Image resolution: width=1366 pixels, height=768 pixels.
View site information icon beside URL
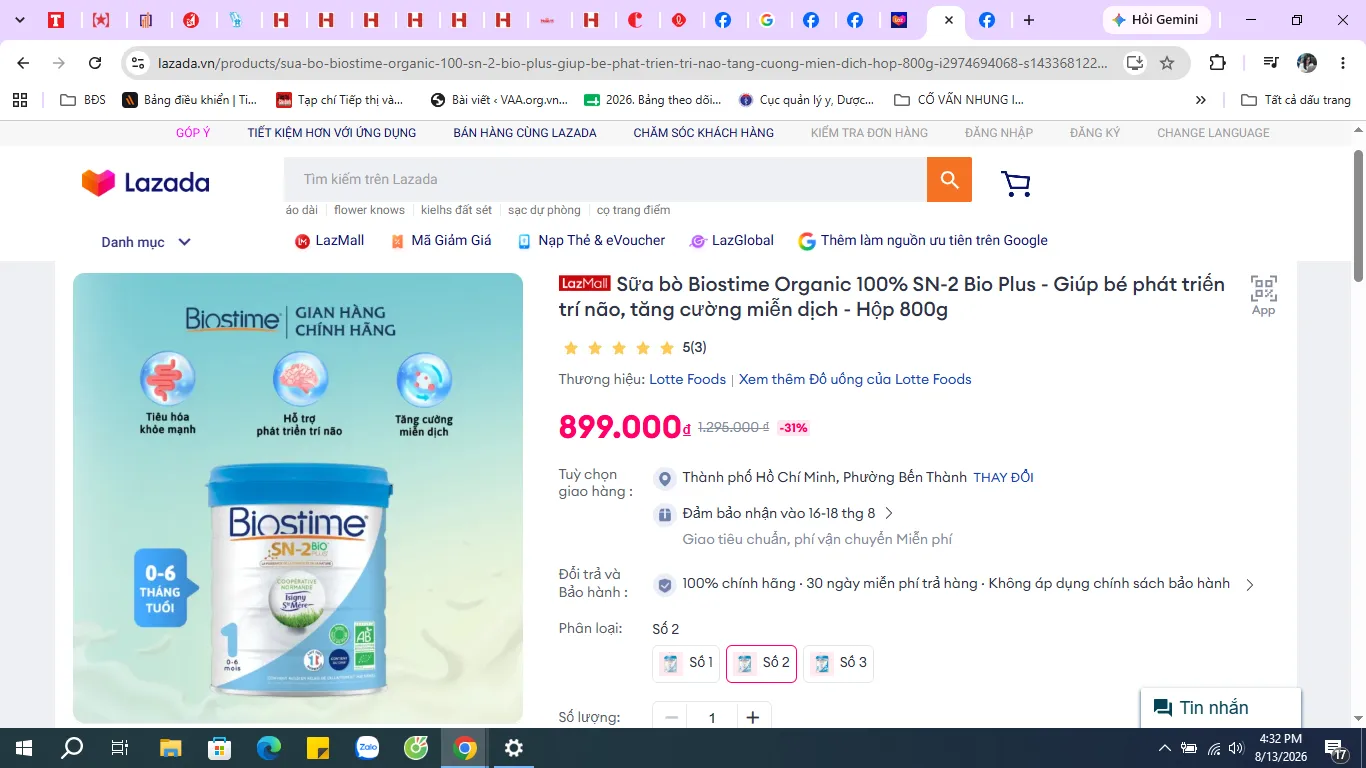138,63
